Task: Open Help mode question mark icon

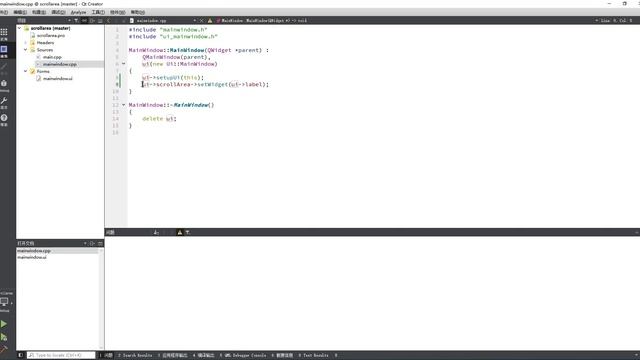Action: tap(4, 119)
